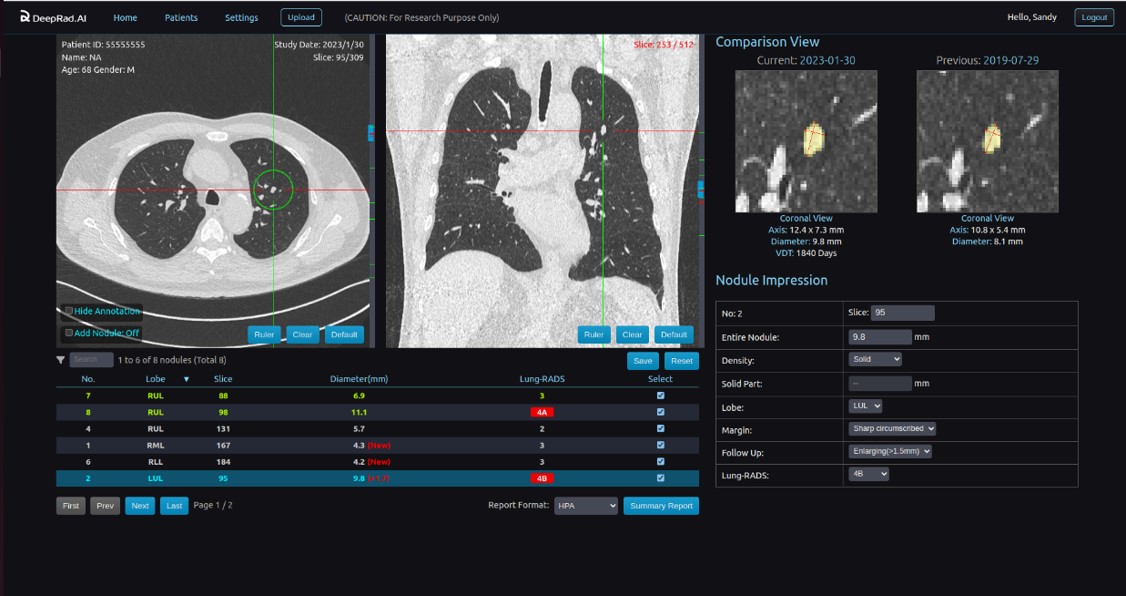Click the Entire Nodule size input field
Screen dimensions: 1126x596
(x=880, y=337)
